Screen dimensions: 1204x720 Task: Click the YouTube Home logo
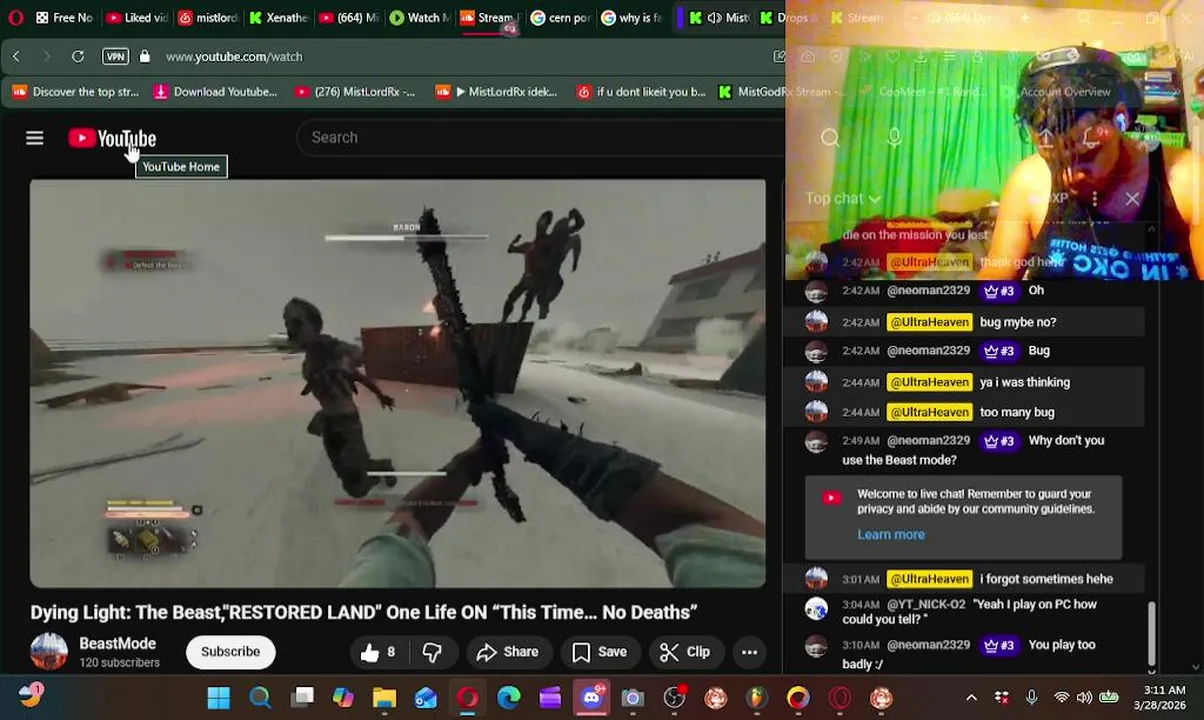pyautogui.click(x=112, y=138)
